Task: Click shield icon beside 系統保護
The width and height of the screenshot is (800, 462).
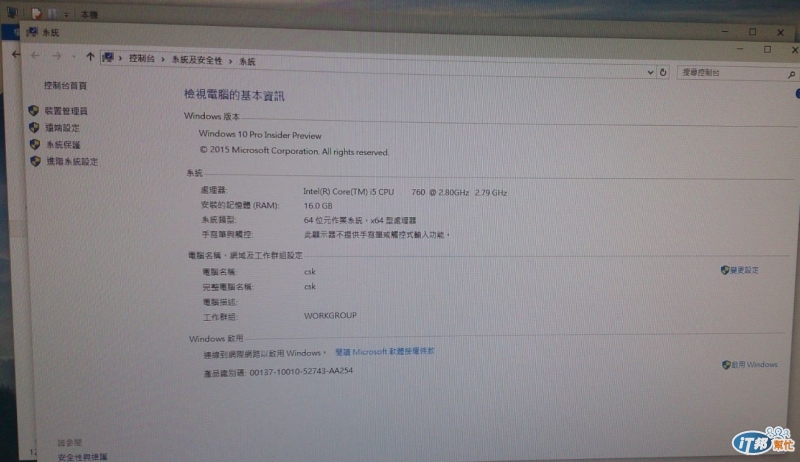Action: [x=35, y=144]
